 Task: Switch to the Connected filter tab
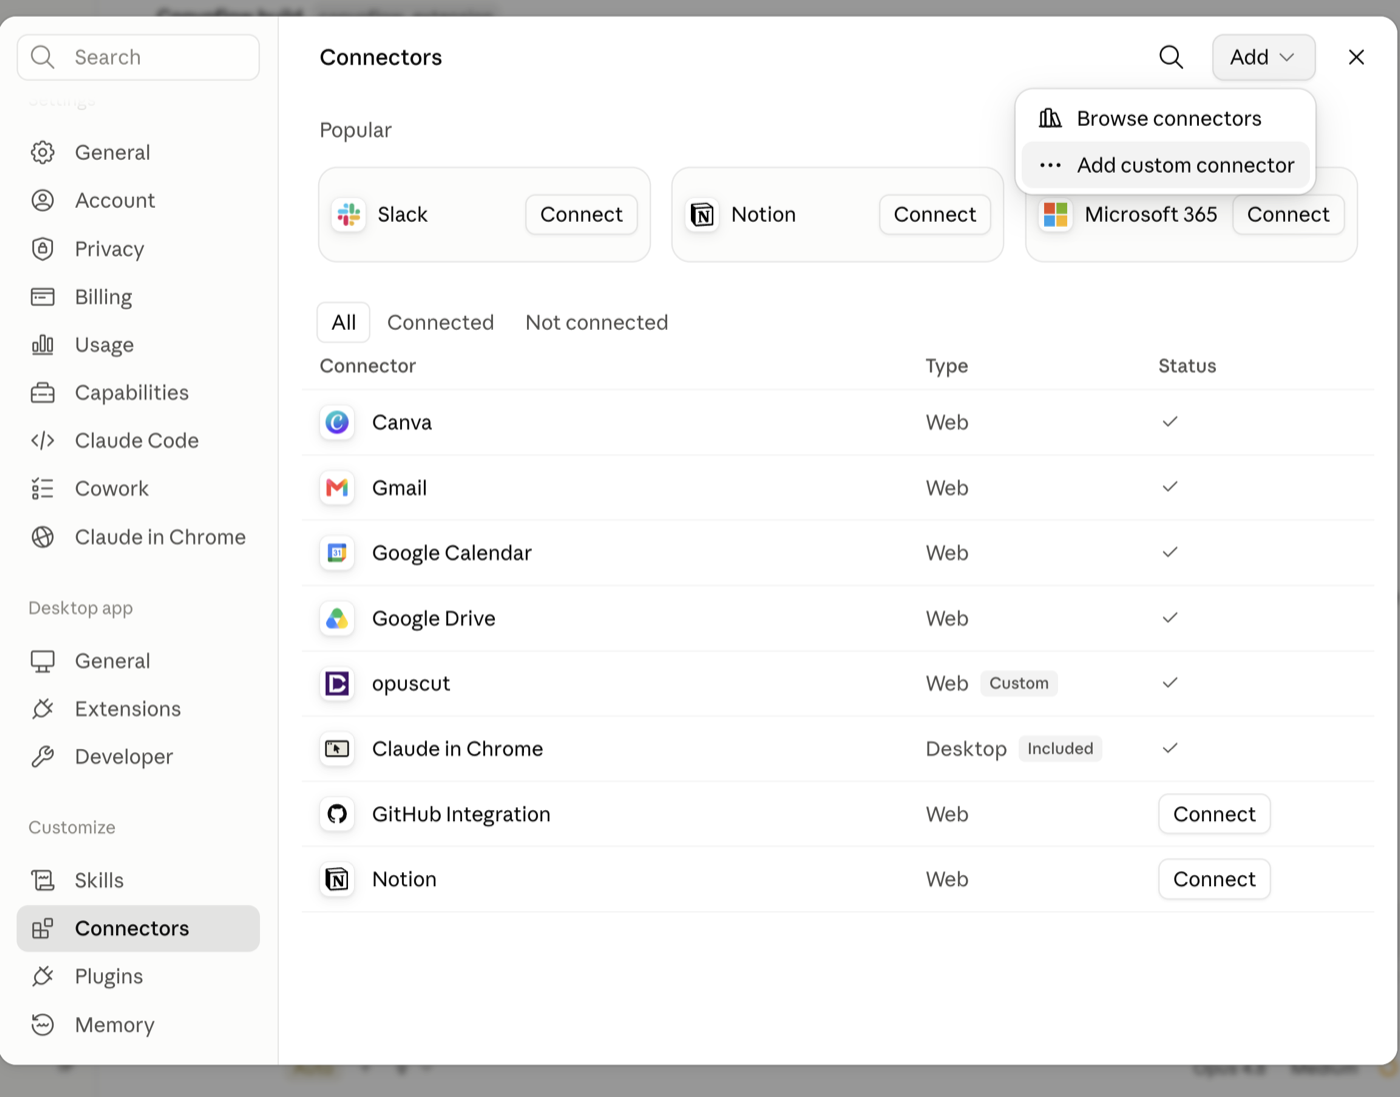(x=440, y=322)
